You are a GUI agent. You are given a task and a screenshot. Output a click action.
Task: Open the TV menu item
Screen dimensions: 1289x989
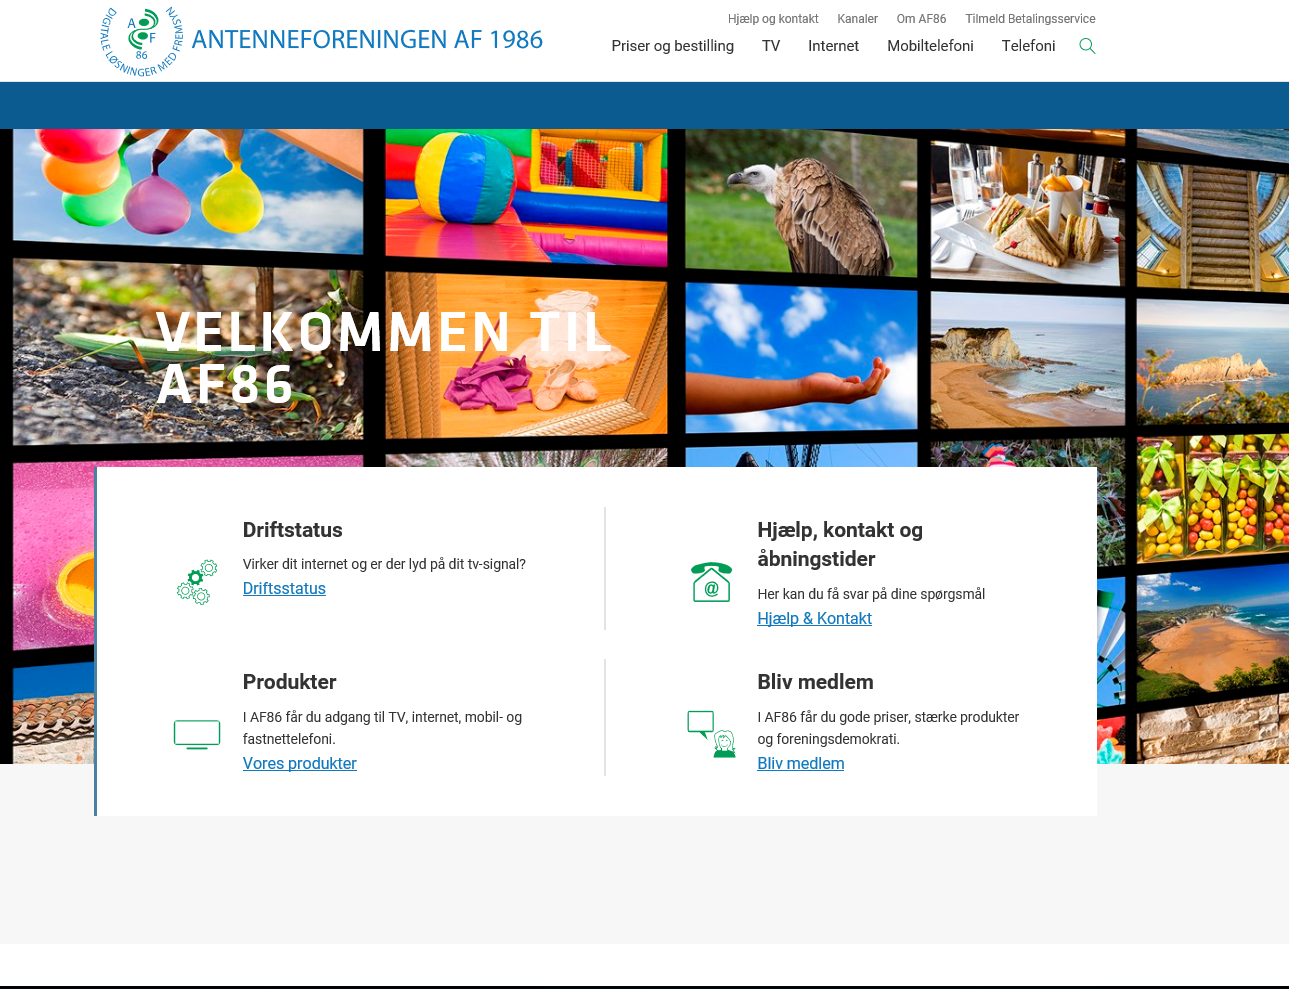(x=770, y=46)
